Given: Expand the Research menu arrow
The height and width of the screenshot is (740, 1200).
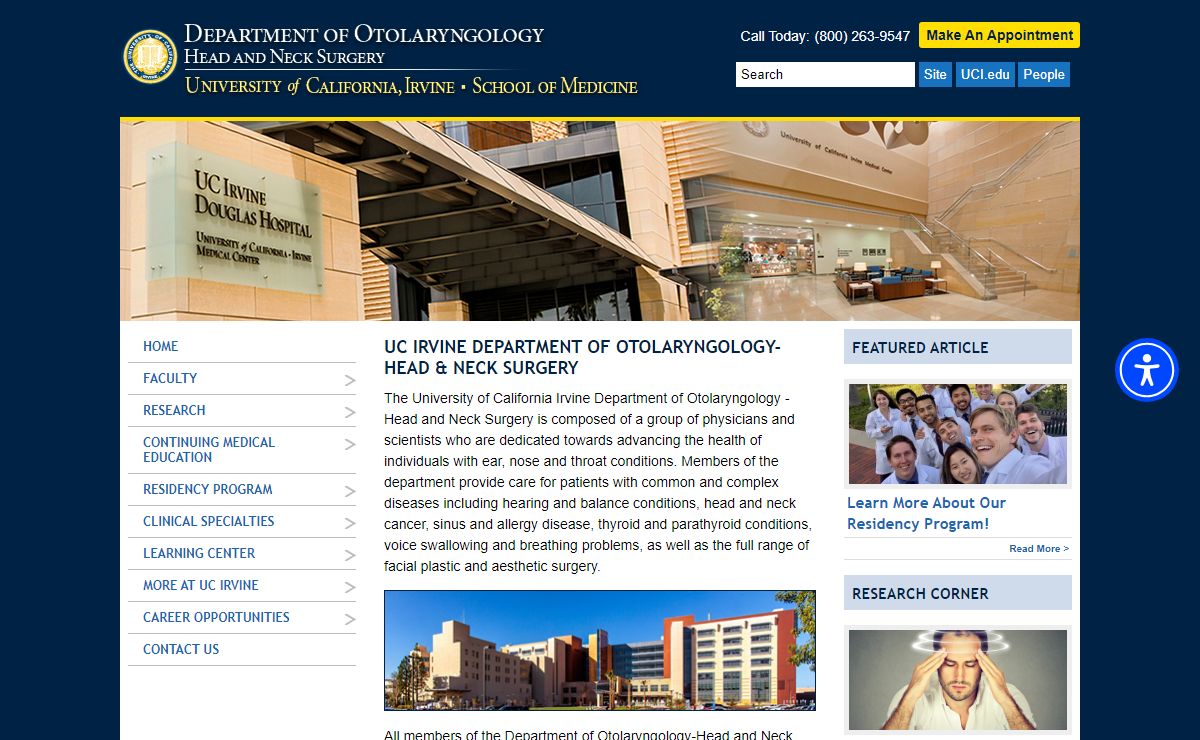Looking at the screenshot, I should [350, 412].
